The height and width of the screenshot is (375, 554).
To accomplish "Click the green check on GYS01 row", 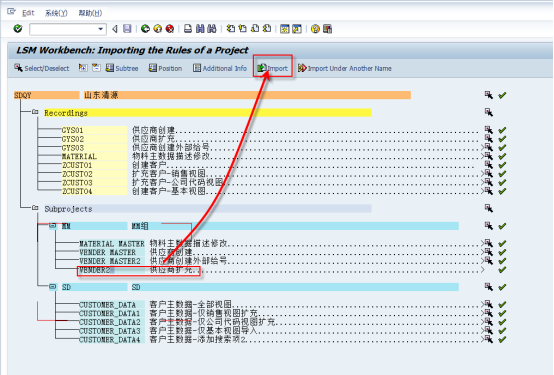I will (x=502, y=130).
